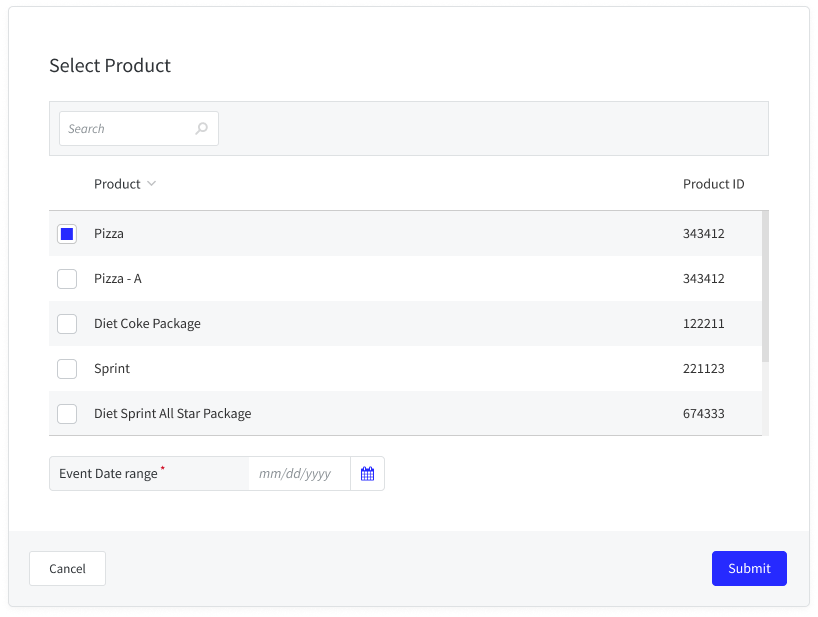818x617 pixels.
Task: Click inside the Search field
Action: click(130, 128)
